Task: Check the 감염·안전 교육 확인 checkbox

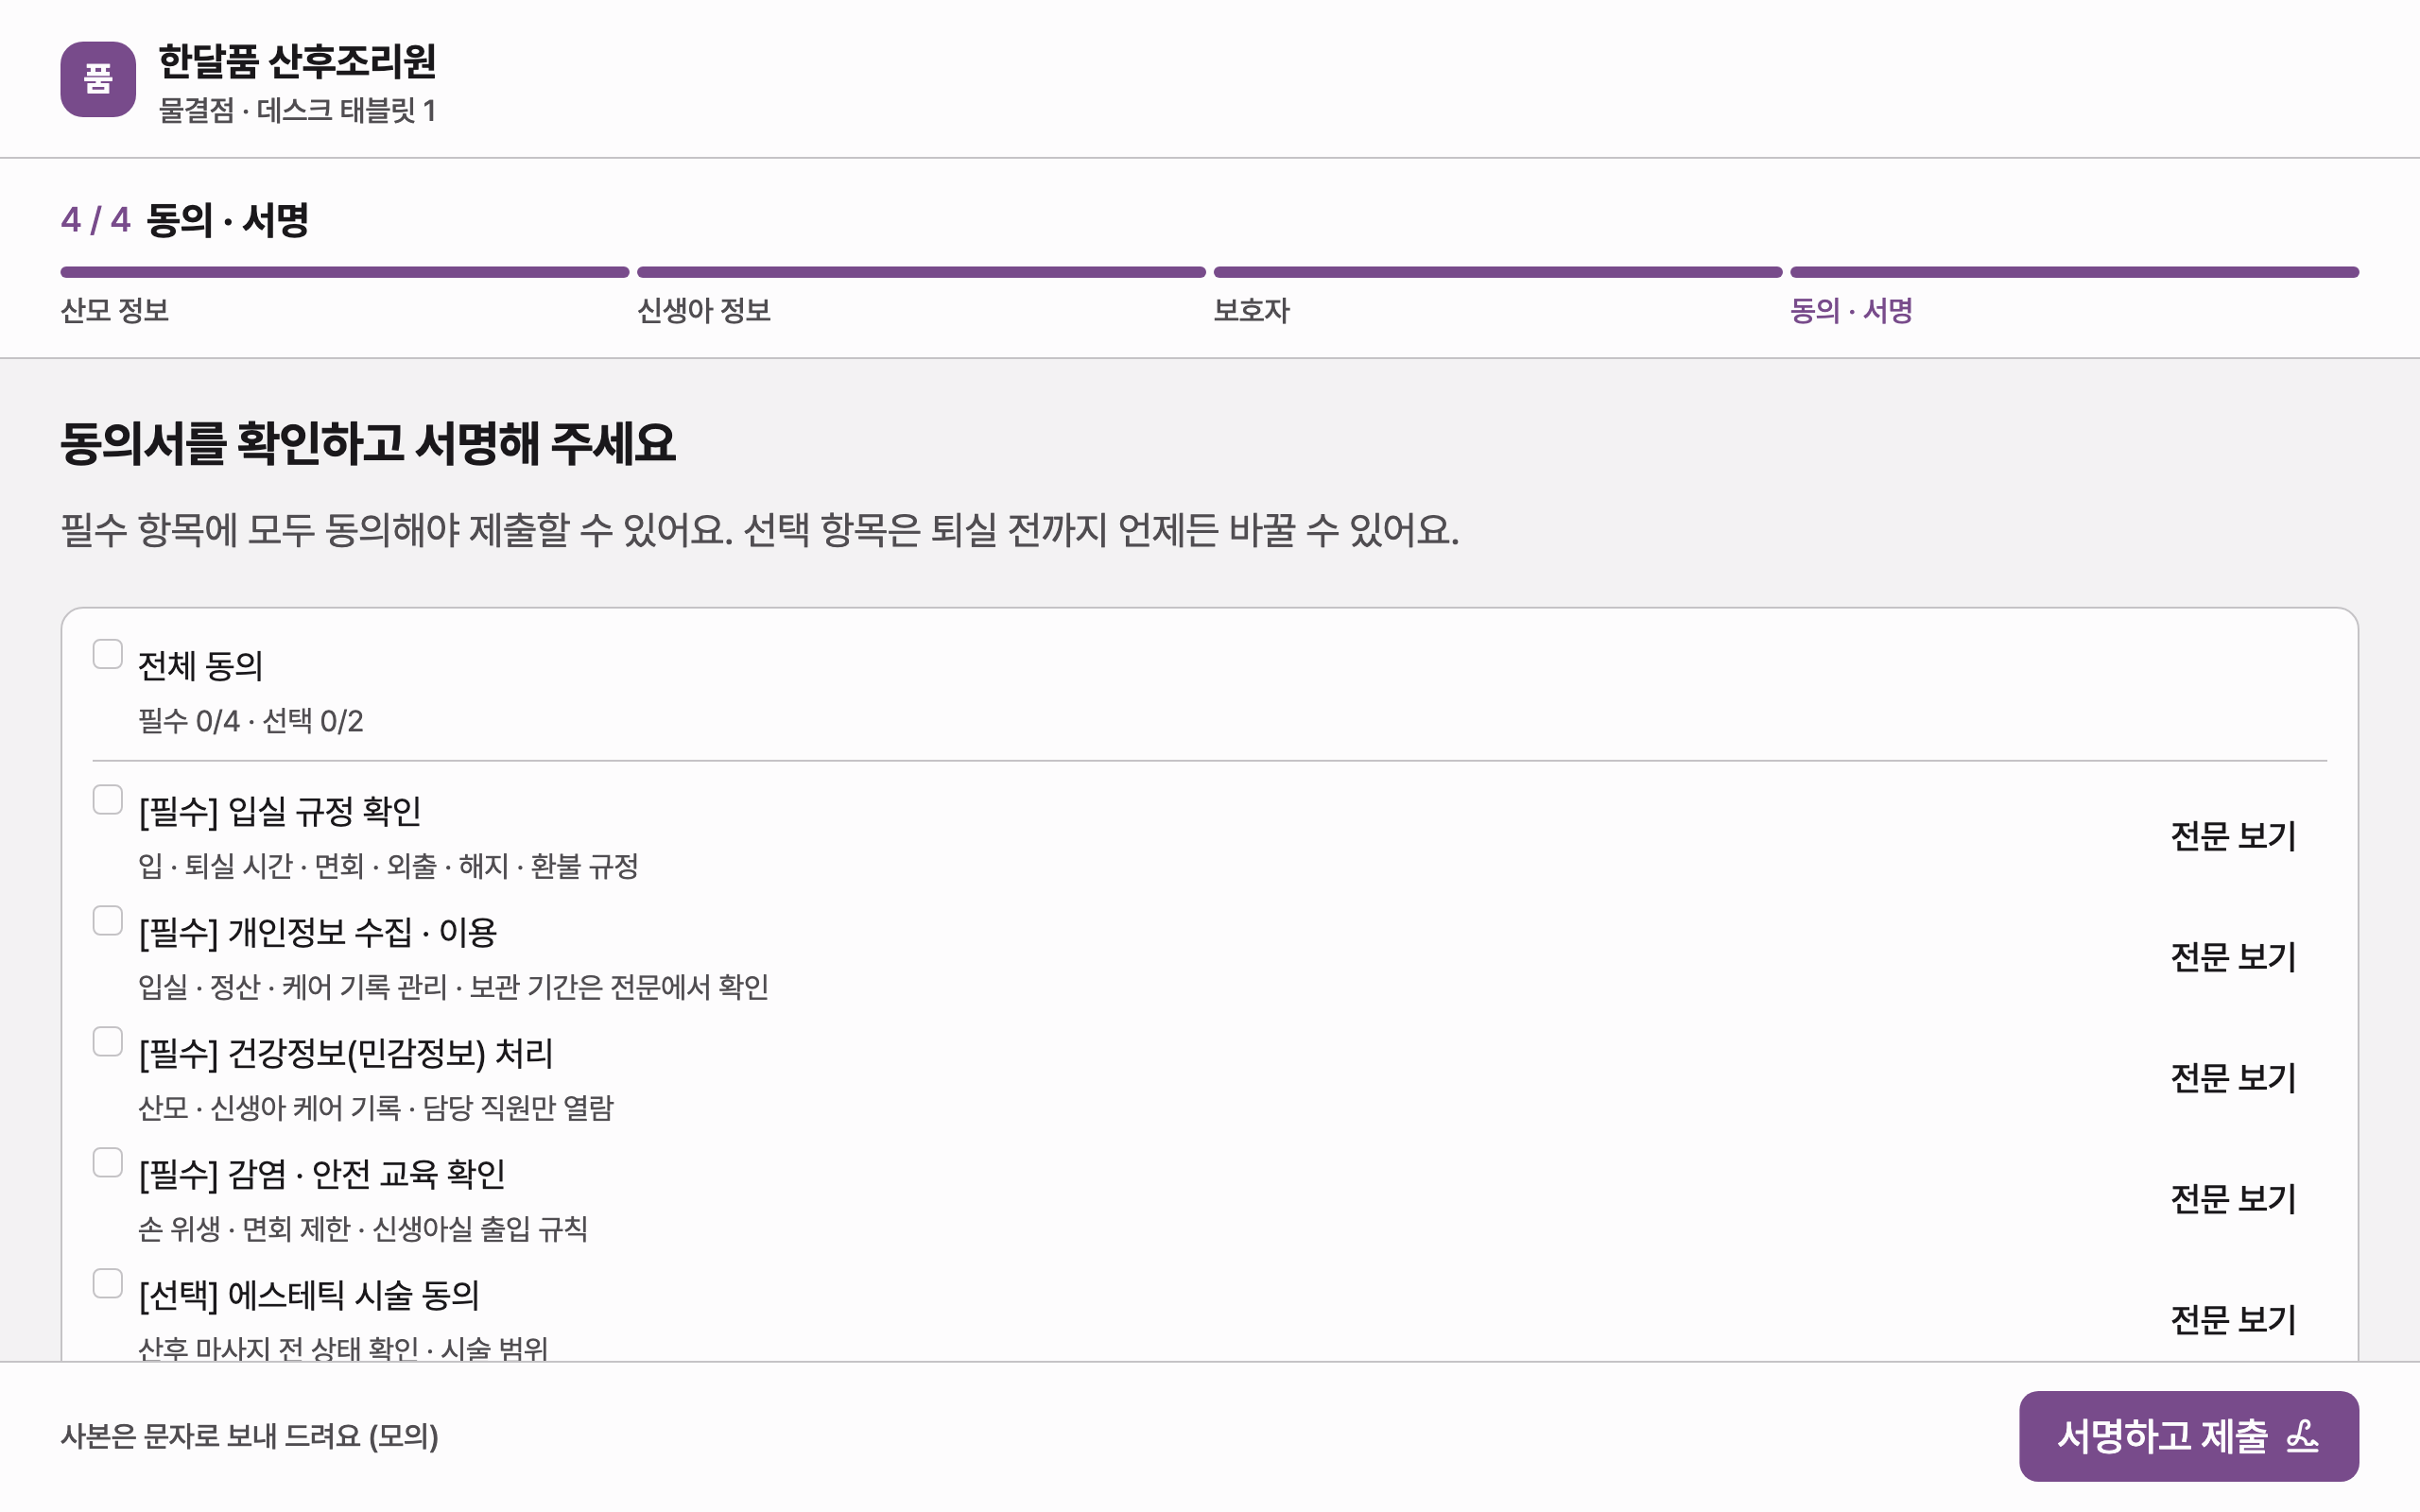Action: point(107,1162)
